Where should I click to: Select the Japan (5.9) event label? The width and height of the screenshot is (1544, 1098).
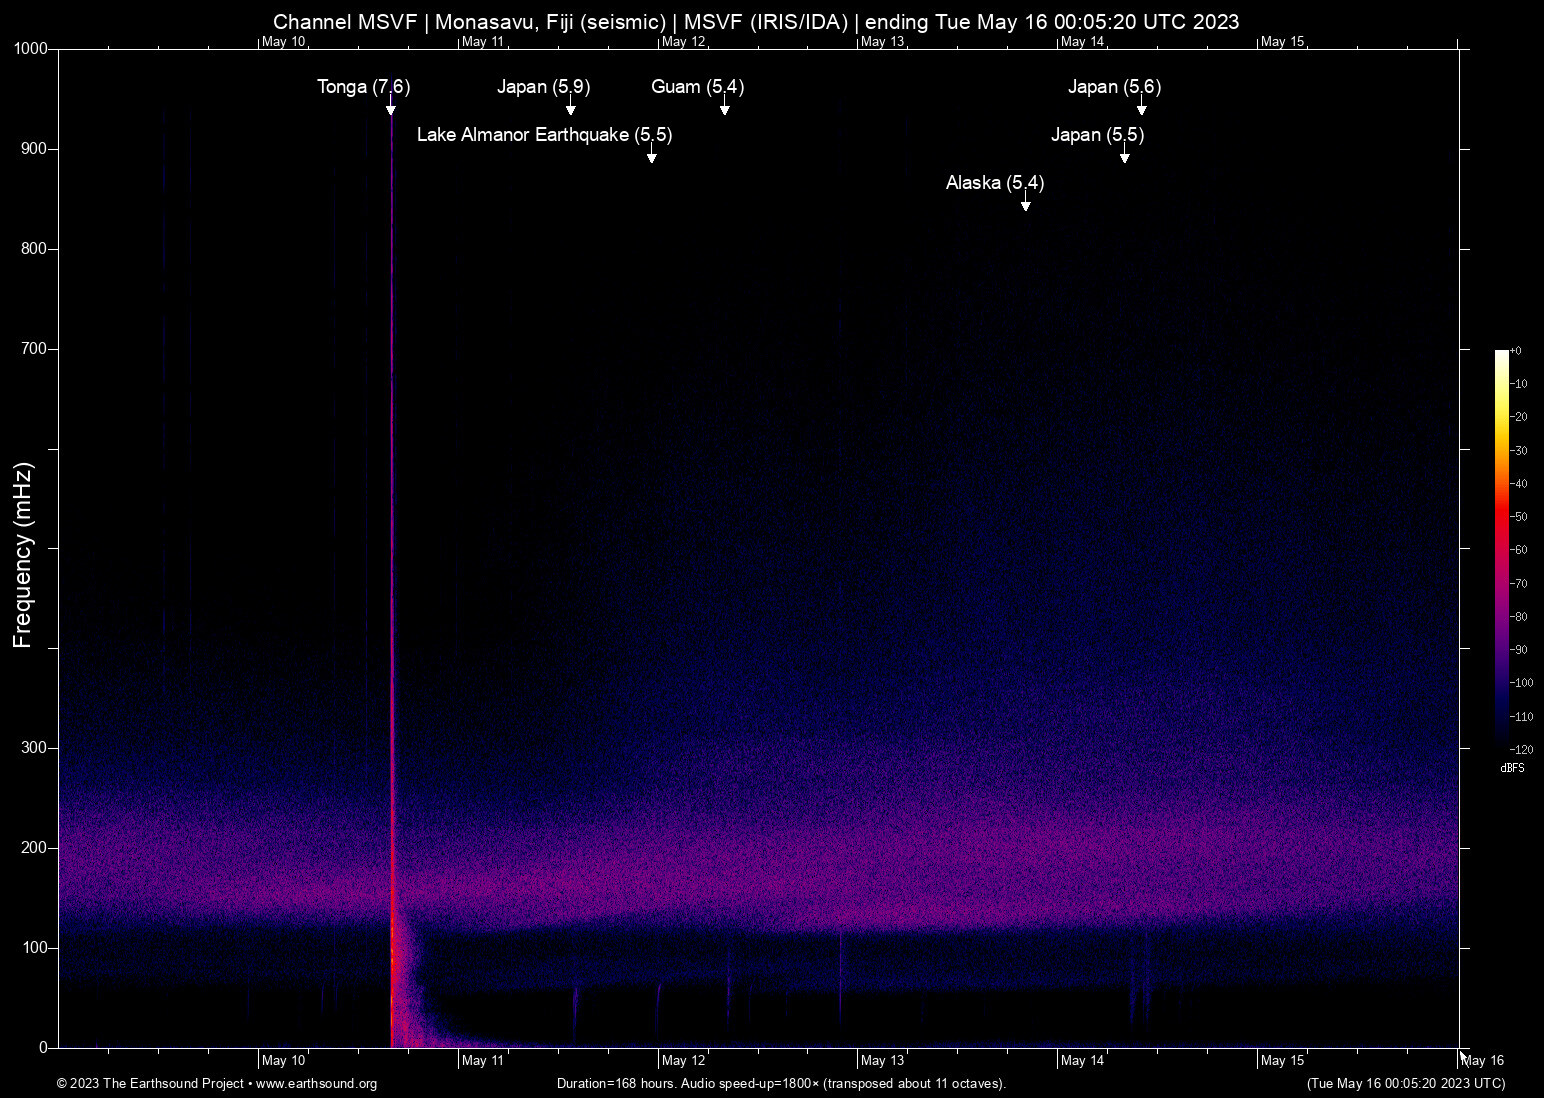click(544, 87)
